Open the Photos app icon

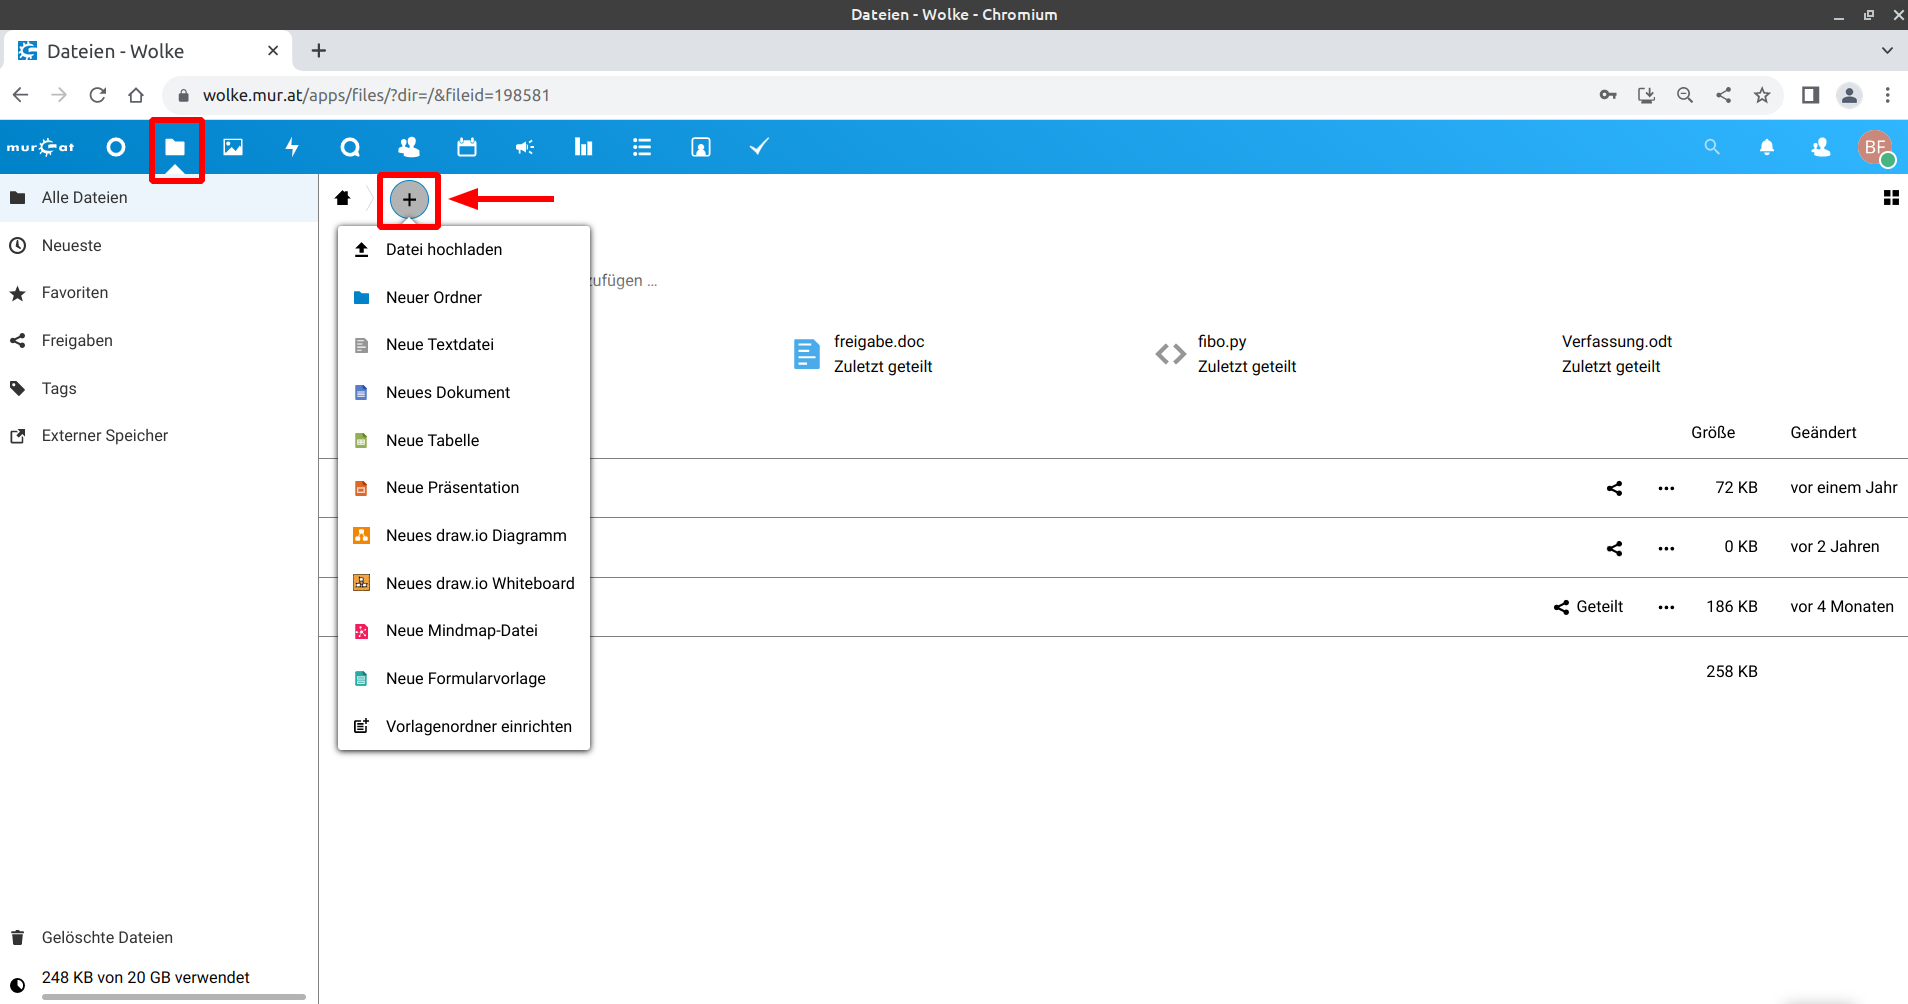pos(233,147)
